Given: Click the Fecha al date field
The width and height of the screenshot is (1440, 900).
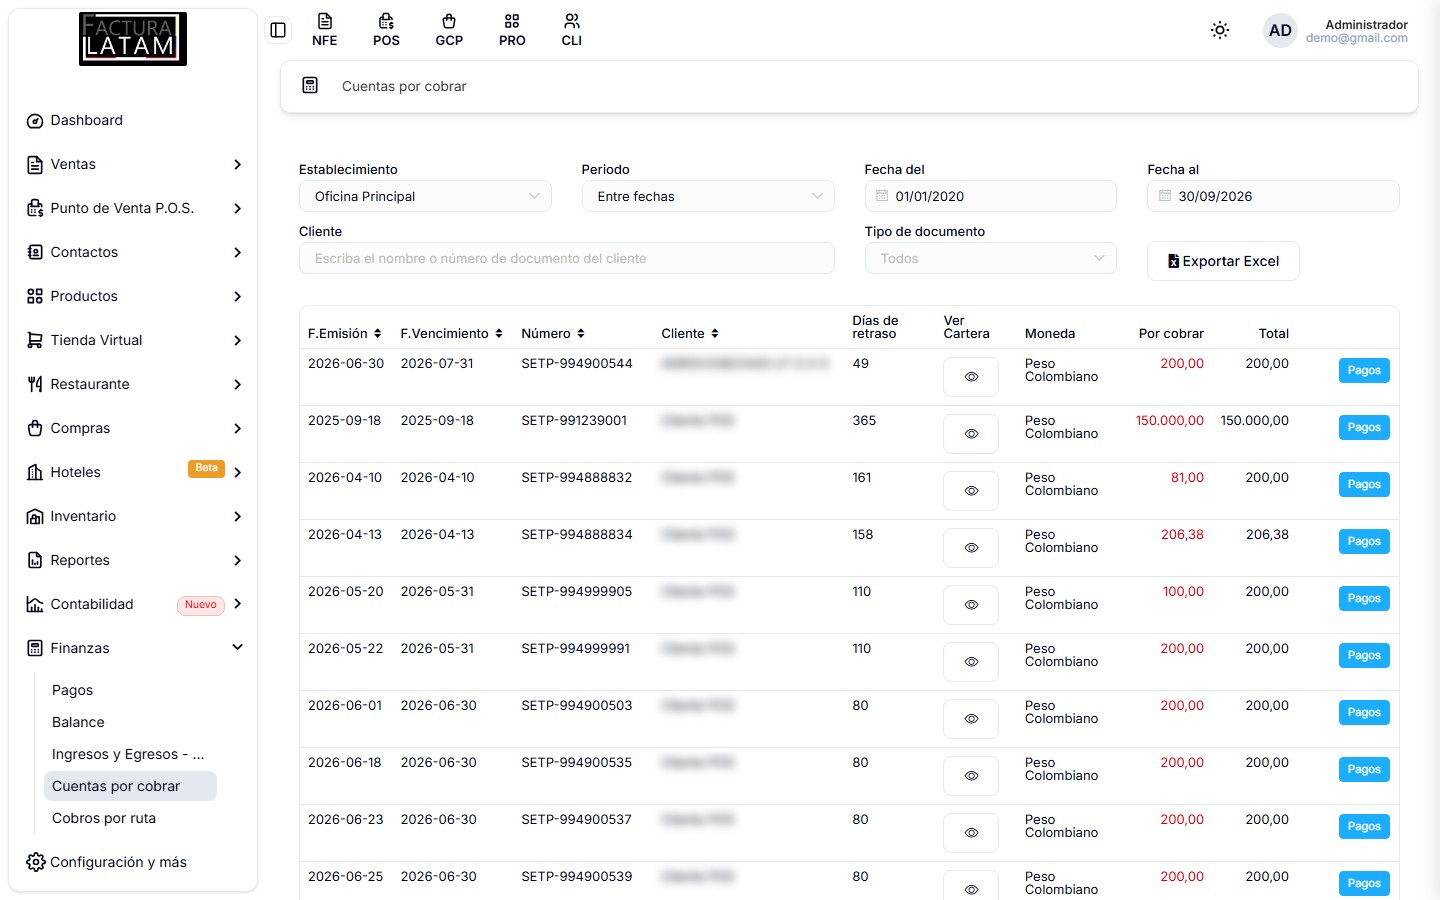Looking at the screenshot, I should 1273,196.
